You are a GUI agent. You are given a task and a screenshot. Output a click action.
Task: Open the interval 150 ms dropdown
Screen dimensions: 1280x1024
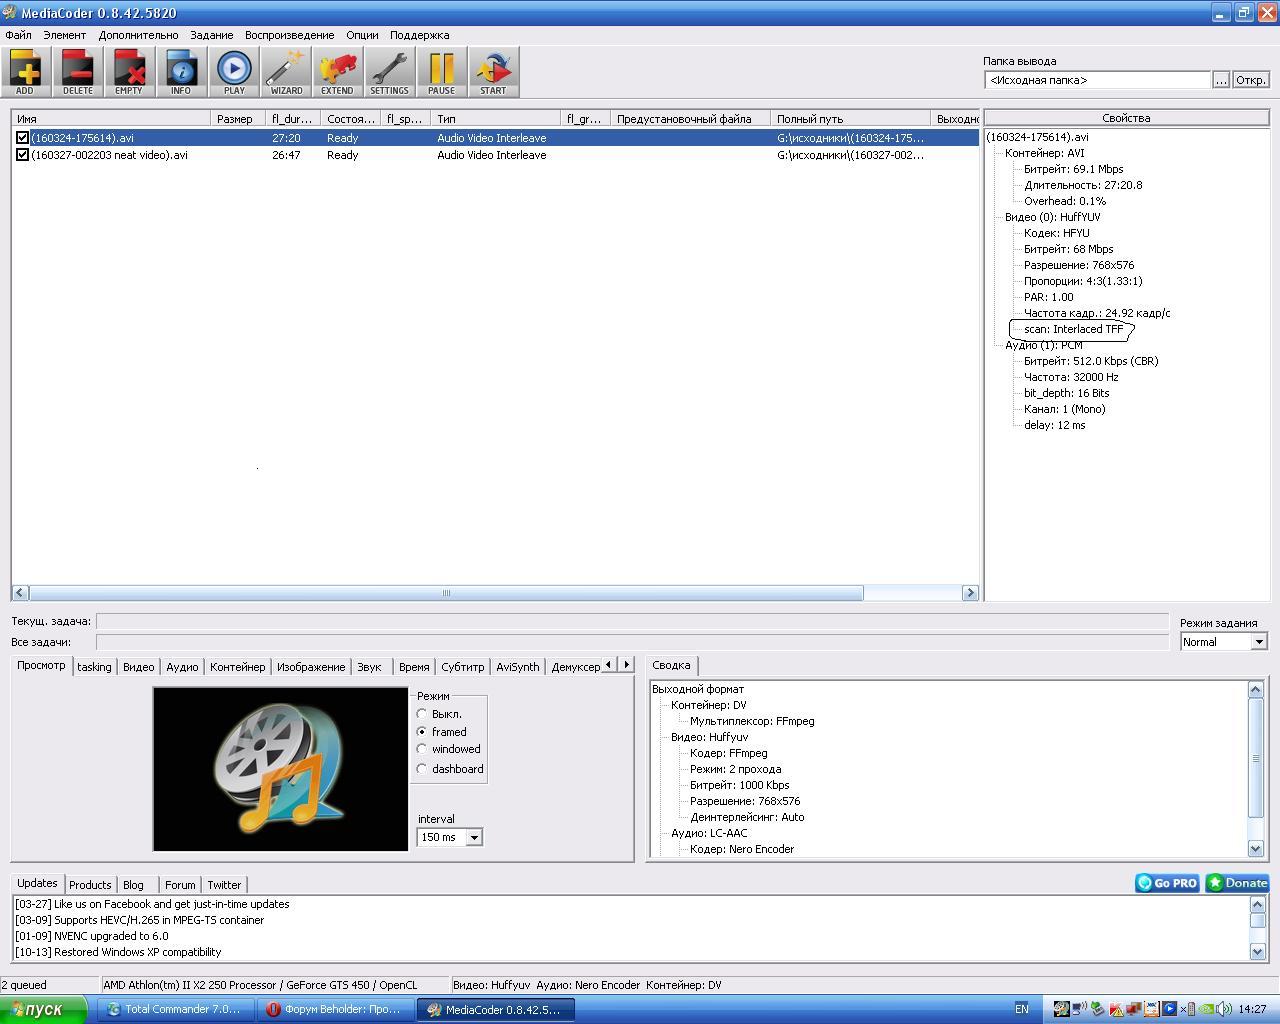pos(474,837)
